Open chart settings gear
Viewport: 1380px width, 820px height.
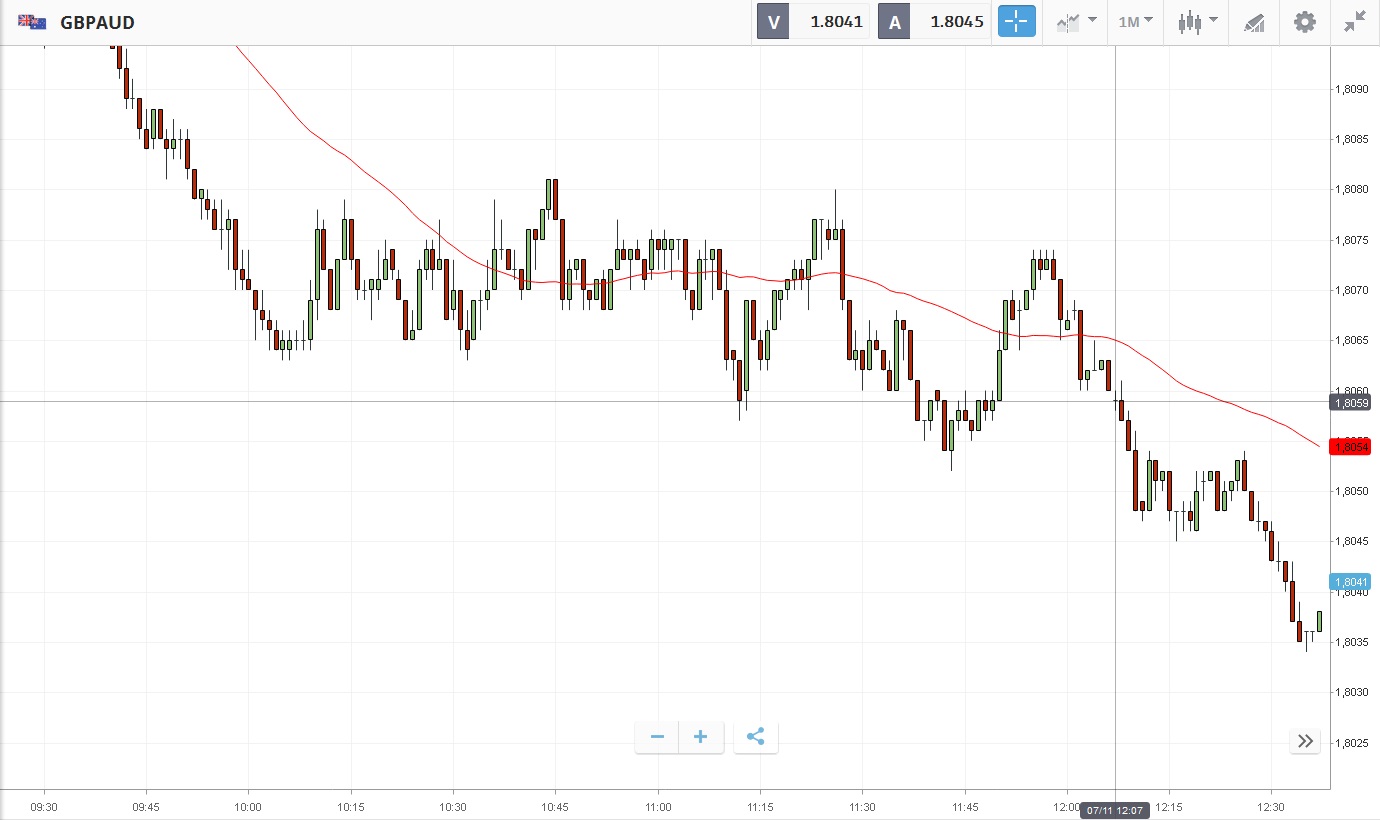(x=1305, y=22)
